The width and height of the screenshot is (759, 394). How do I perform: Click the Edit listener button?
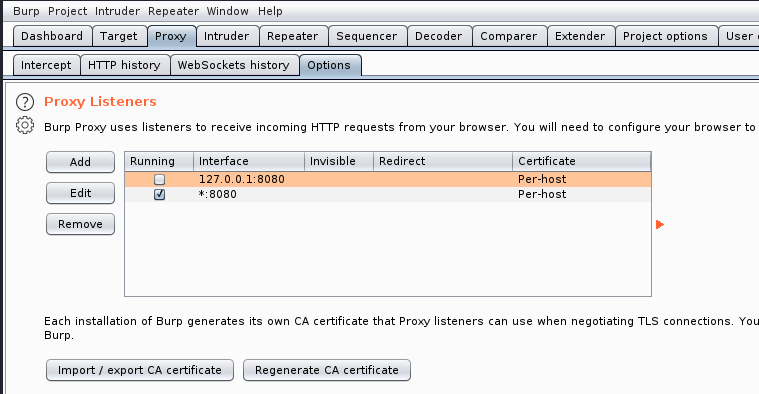pos(80,193)
